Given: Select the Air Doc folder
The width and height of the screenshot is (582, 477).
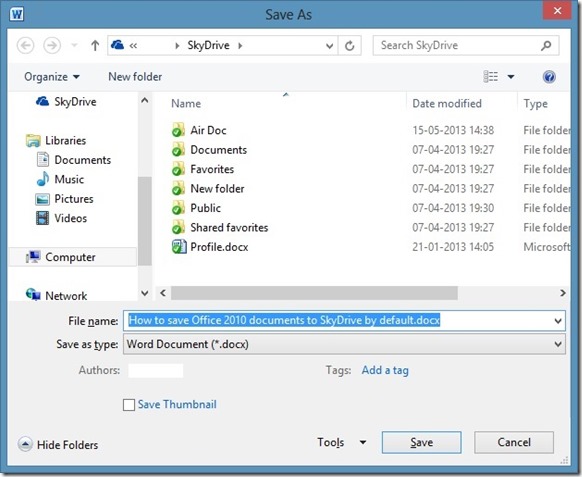Looking at the screenshot, I should [208, 130].
